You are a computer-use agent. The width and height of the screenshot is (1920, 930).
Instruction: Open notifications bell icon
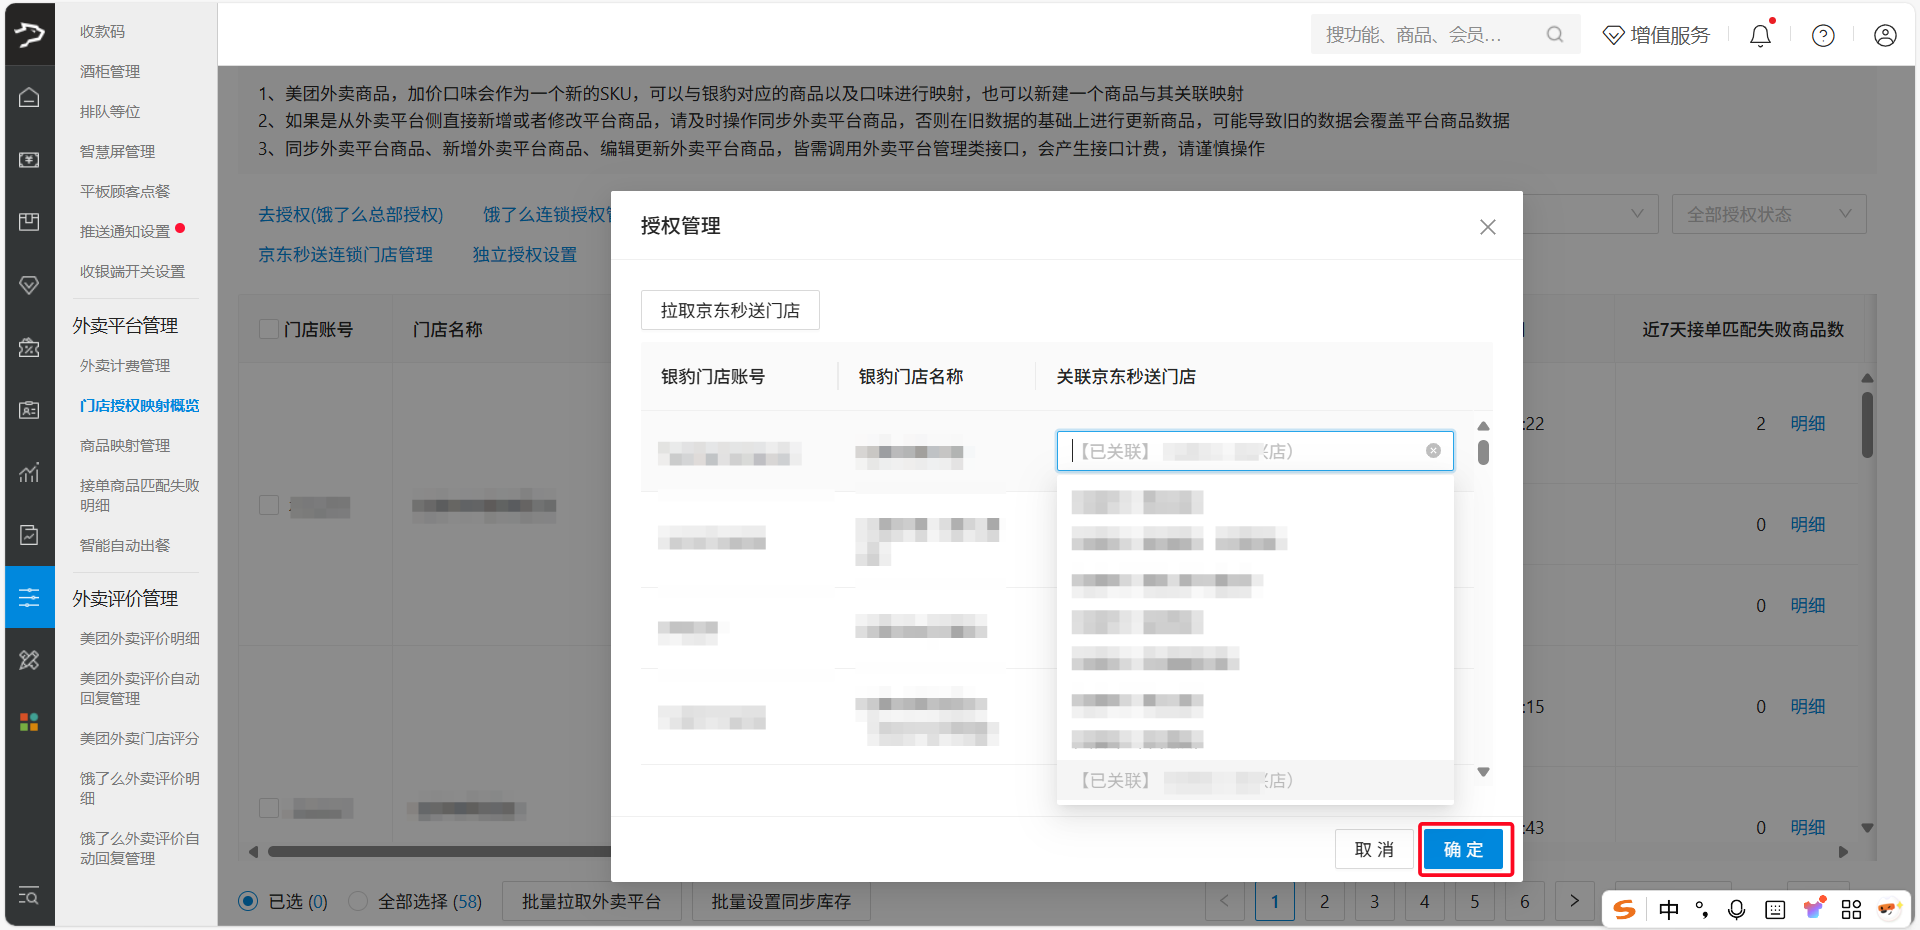pos(1761,35)
